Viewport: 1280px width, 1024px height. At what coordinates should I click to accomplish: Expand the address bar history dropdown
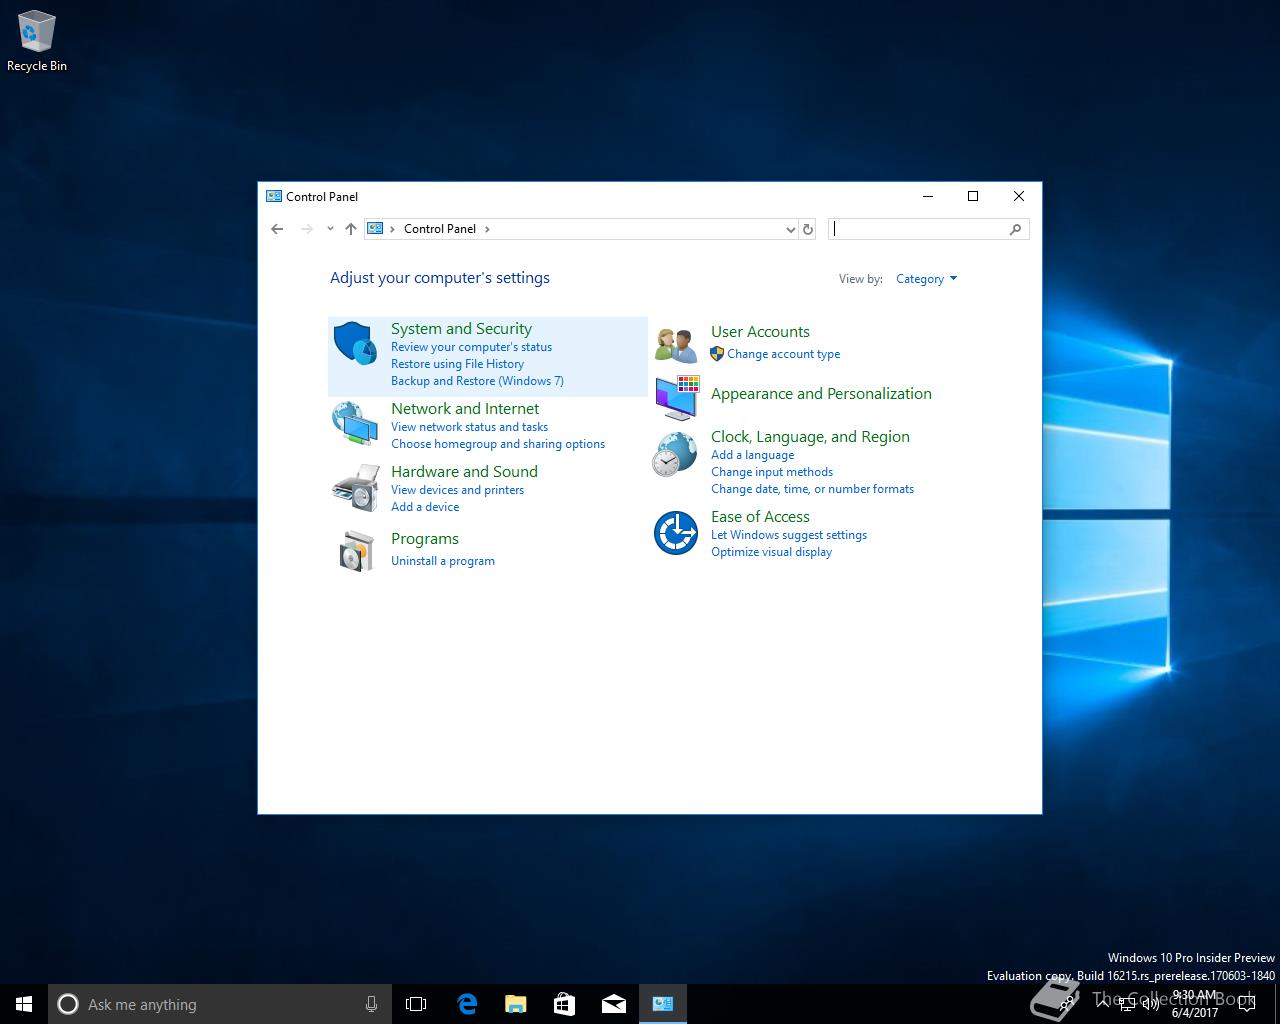[x=791, y=229]
